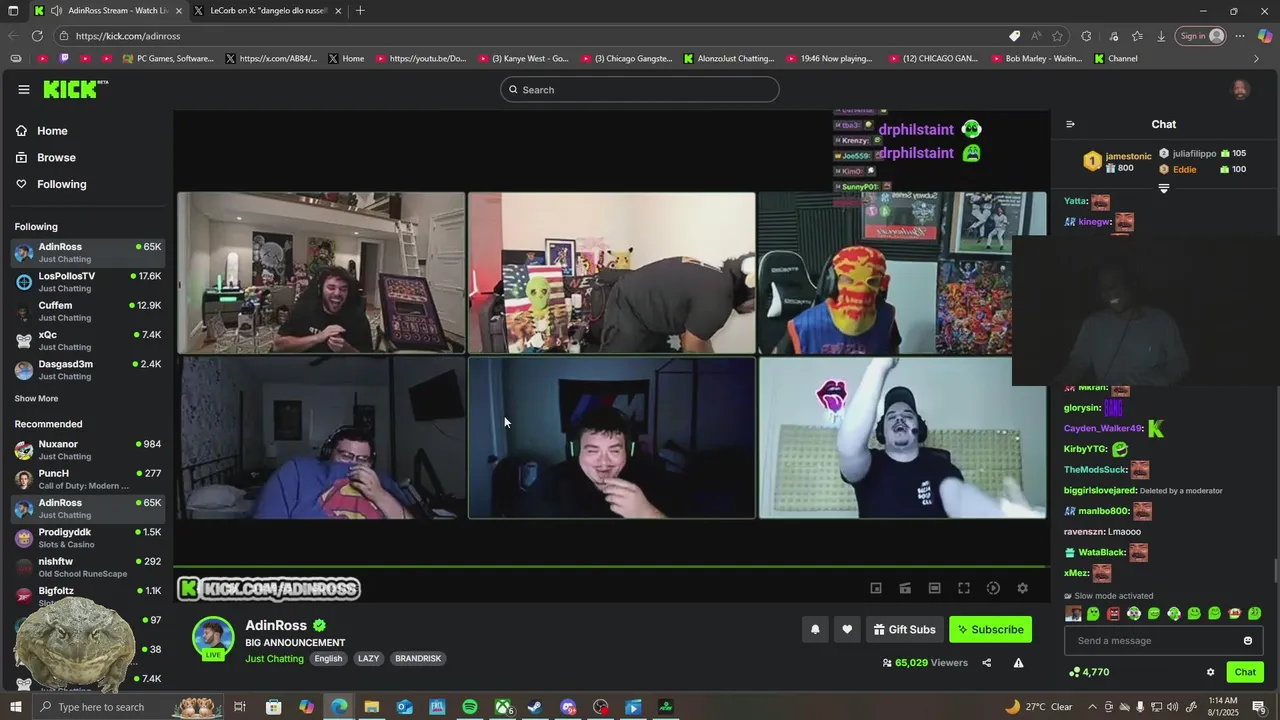Viewport: 1280px width, 720px height.
Task: Open Spotify from the Windows taskbar
Action: coord(470,707)
